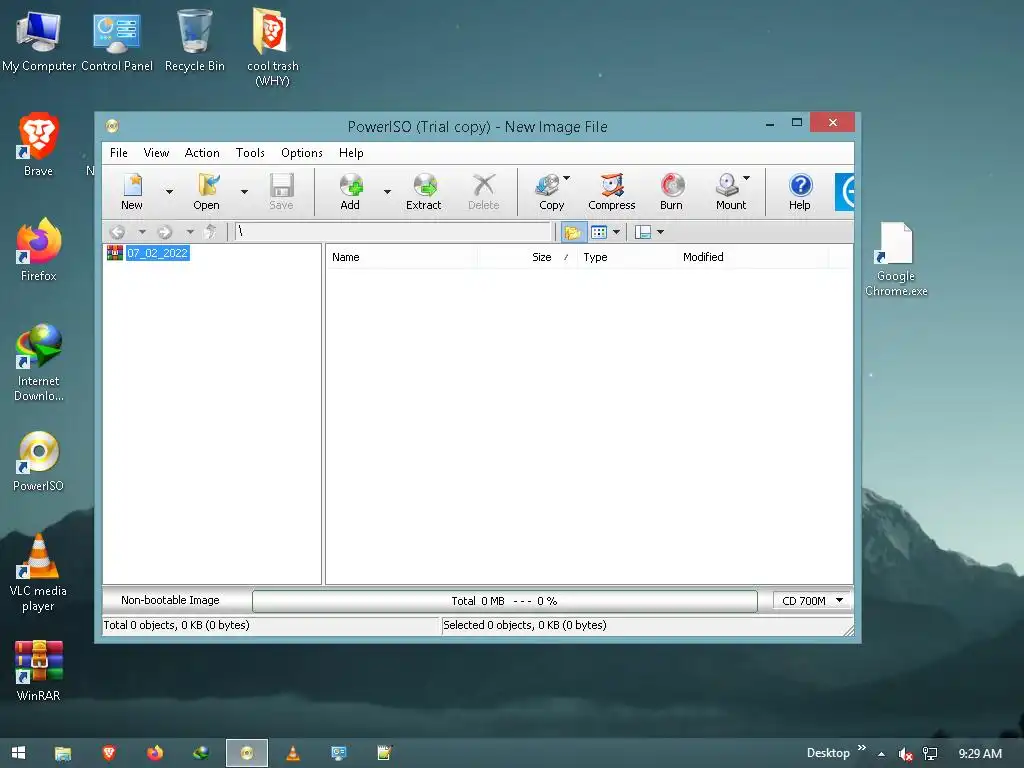Open an image file with the Open icon
Viewport: 1024px width, 768px height.
(x=206, y=191)
